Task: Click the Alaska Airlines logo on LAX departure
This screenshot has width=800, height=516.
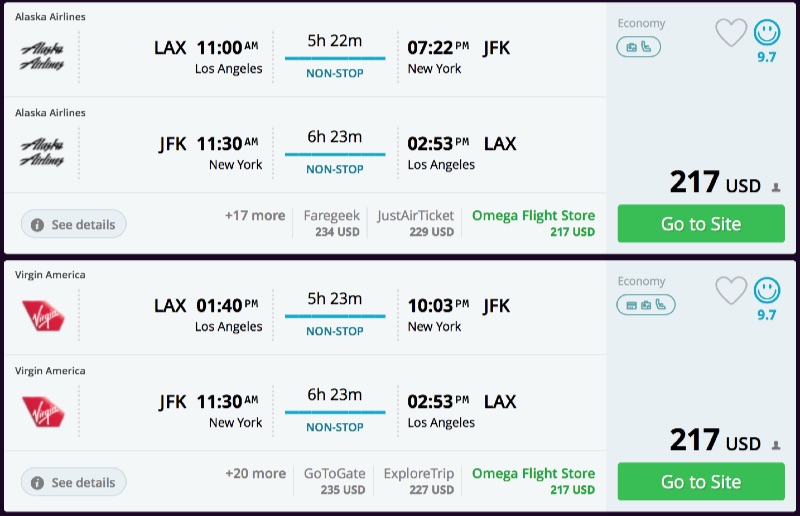Action: 42,57
